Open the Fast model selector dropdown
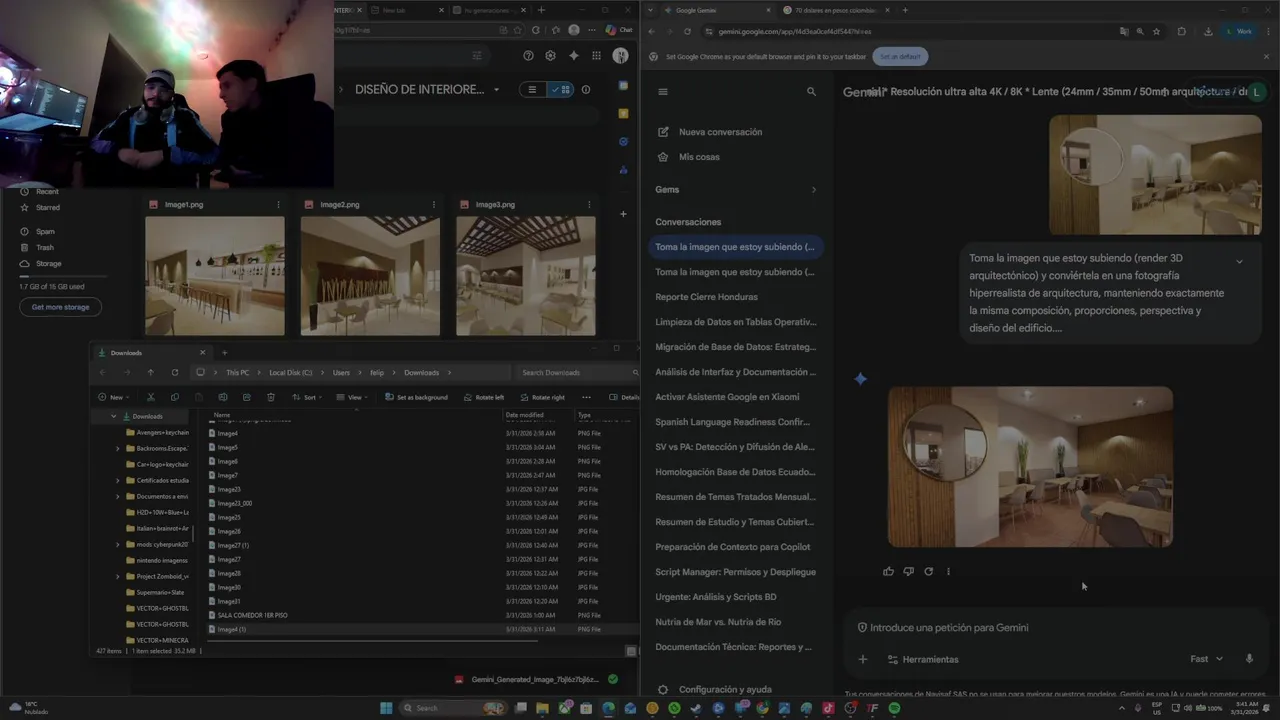This screenshot has width=1280, height=720. coord(1206,659)
